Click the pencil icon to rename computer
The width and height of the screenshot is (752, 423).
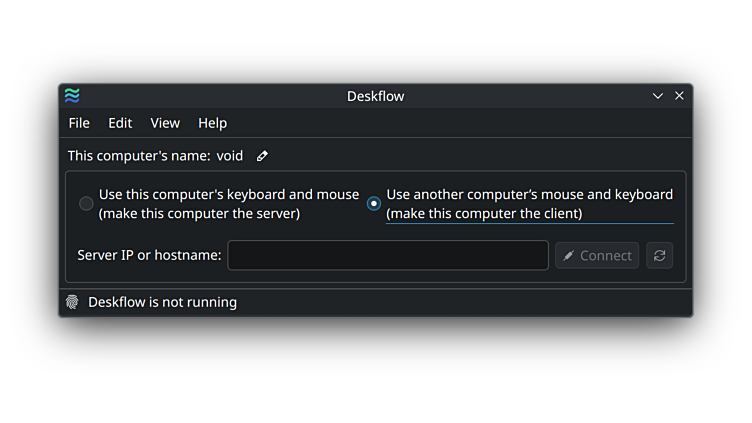[262, 156]
